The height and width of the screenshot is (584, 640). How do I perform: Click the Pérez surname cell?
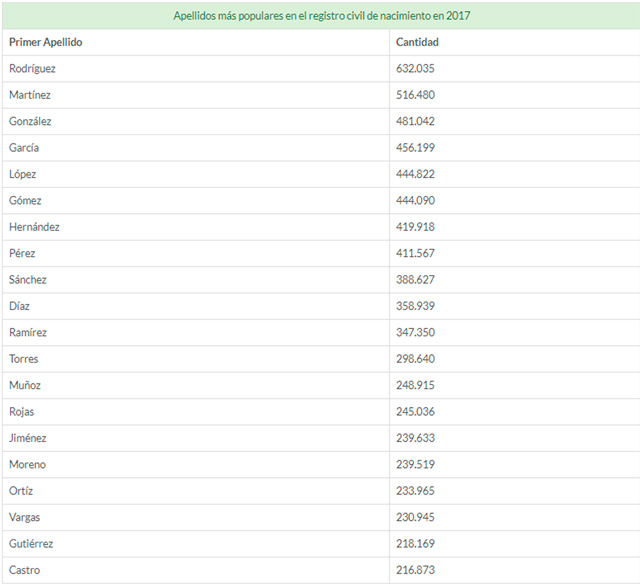tap(23, 253)
